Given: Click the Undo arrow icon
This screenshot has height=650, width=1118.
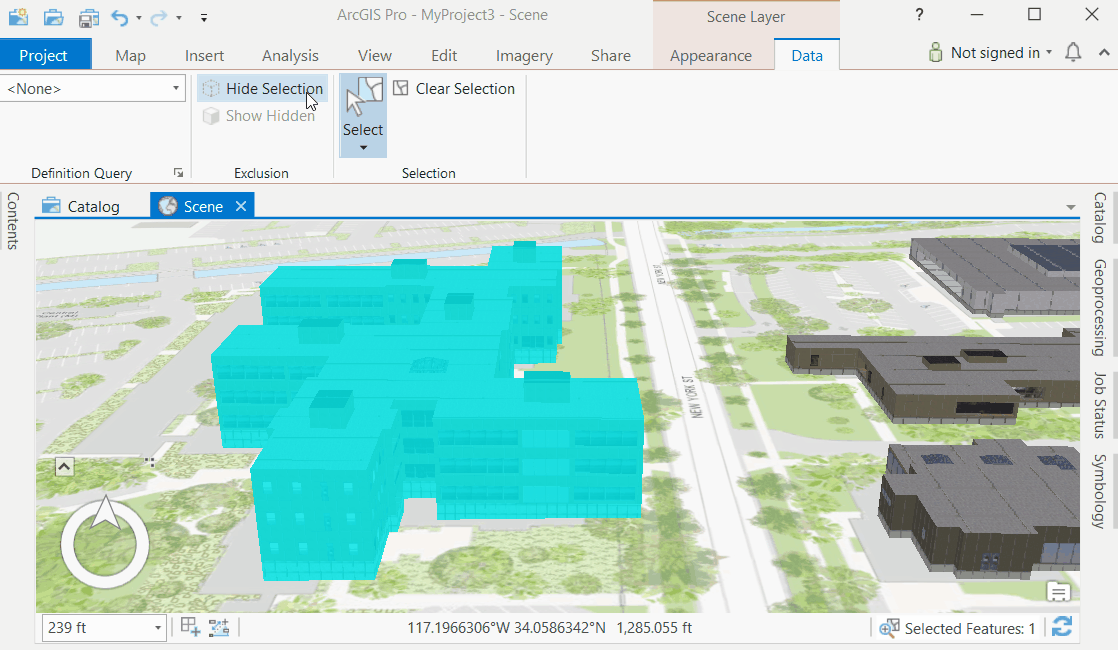Looking at the screenshot, I should pos(120,17).
